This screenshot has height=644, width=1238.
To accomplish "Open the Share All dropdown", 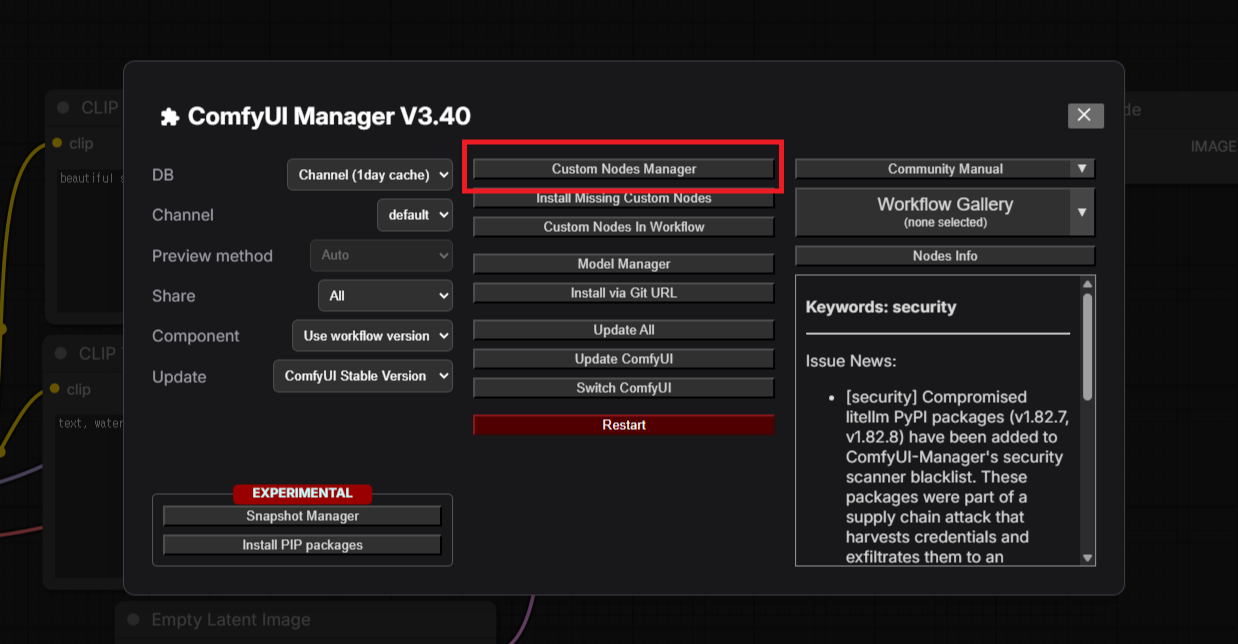I will (385, 296).
